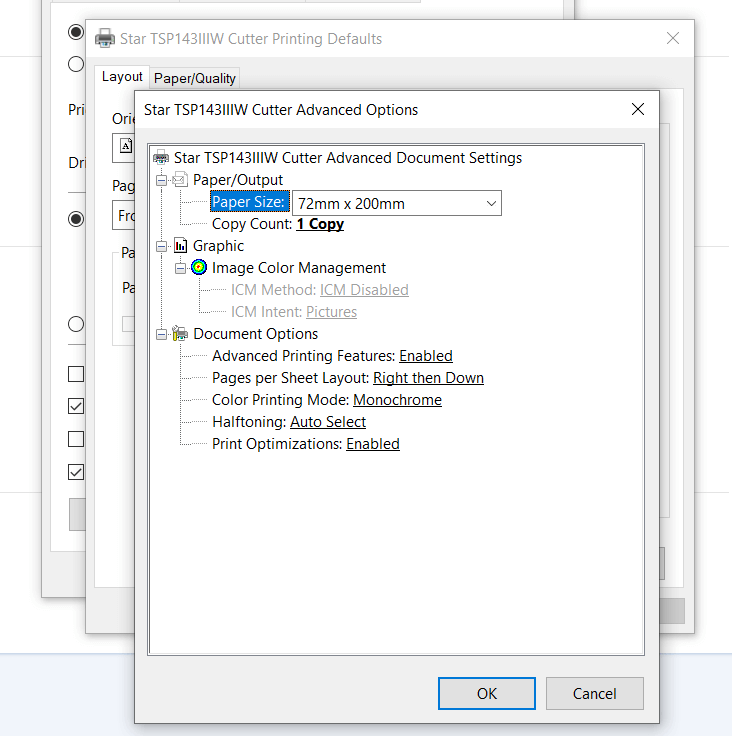Confirm with the OK button
The image size is (732, 736).
click(487, 693)
